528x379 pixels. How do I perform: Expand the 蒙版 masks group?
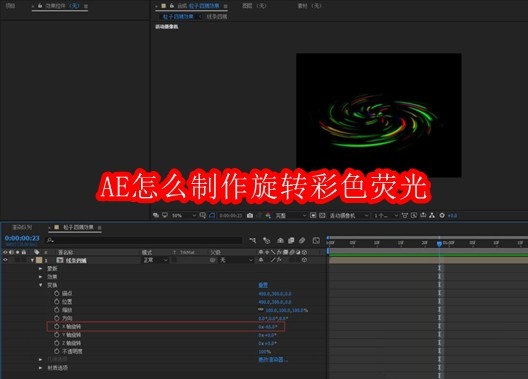point(40,269)
